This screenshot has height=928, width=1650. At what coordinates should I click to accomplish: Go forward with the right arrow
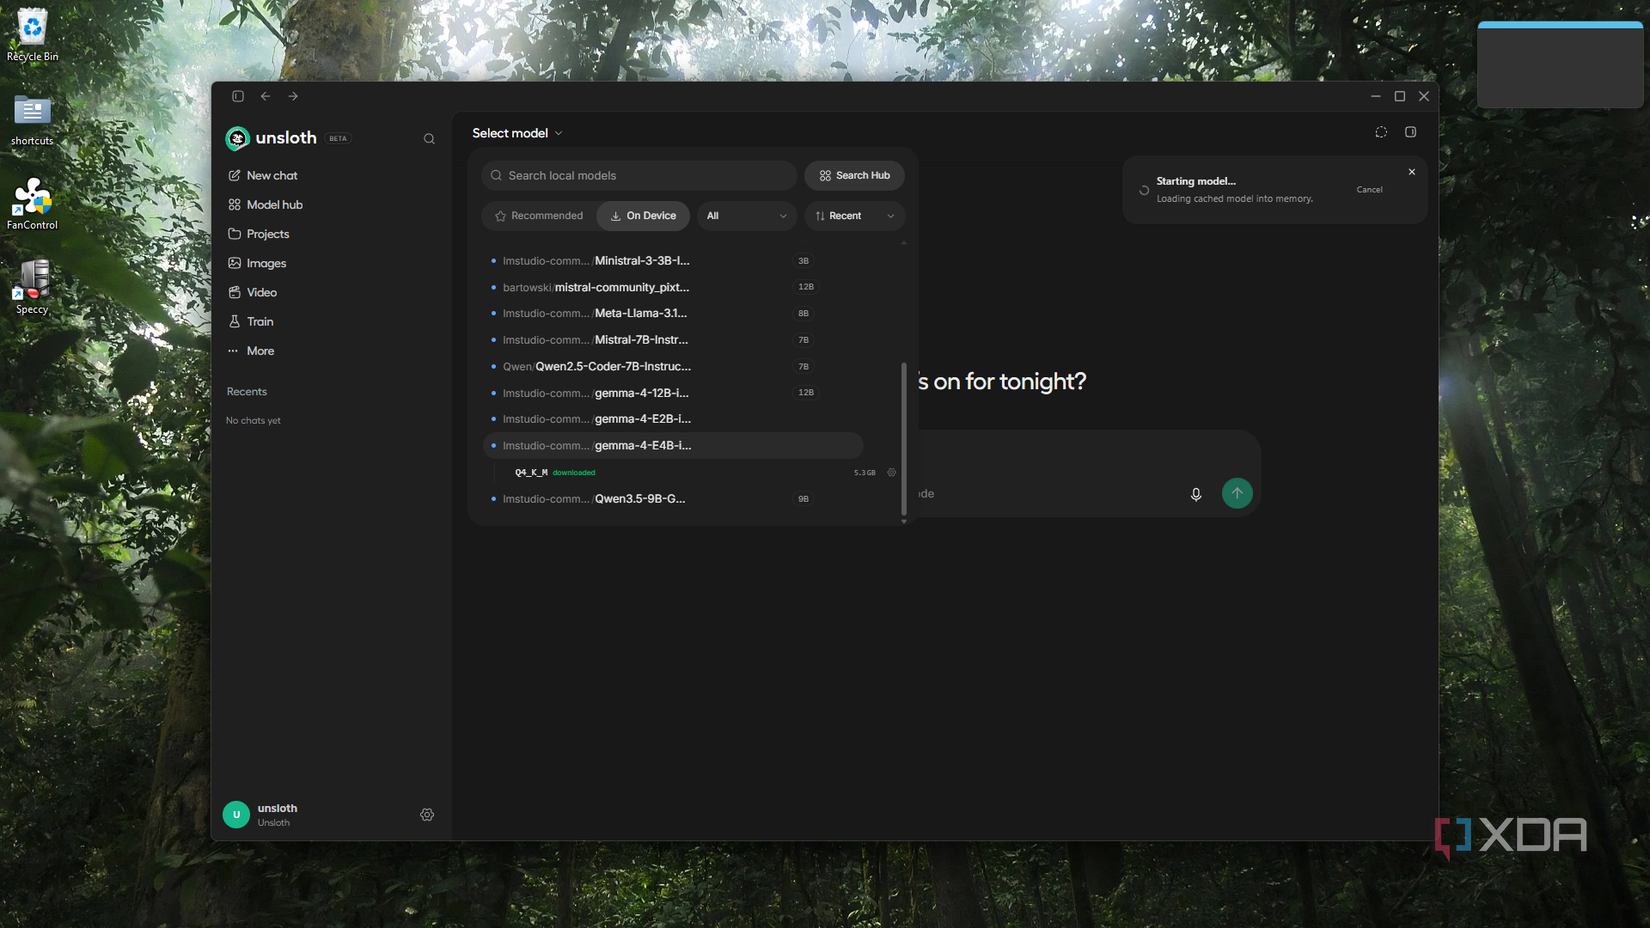293,96
